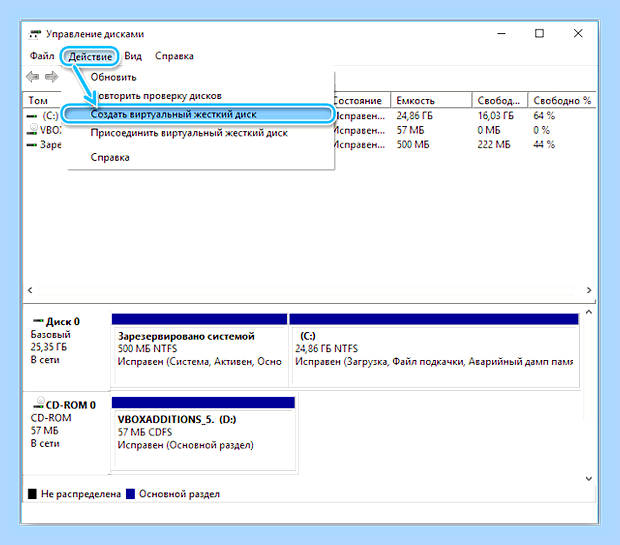
Task: Select the Заре volume drive icon
Action: (x=32, y=145)
